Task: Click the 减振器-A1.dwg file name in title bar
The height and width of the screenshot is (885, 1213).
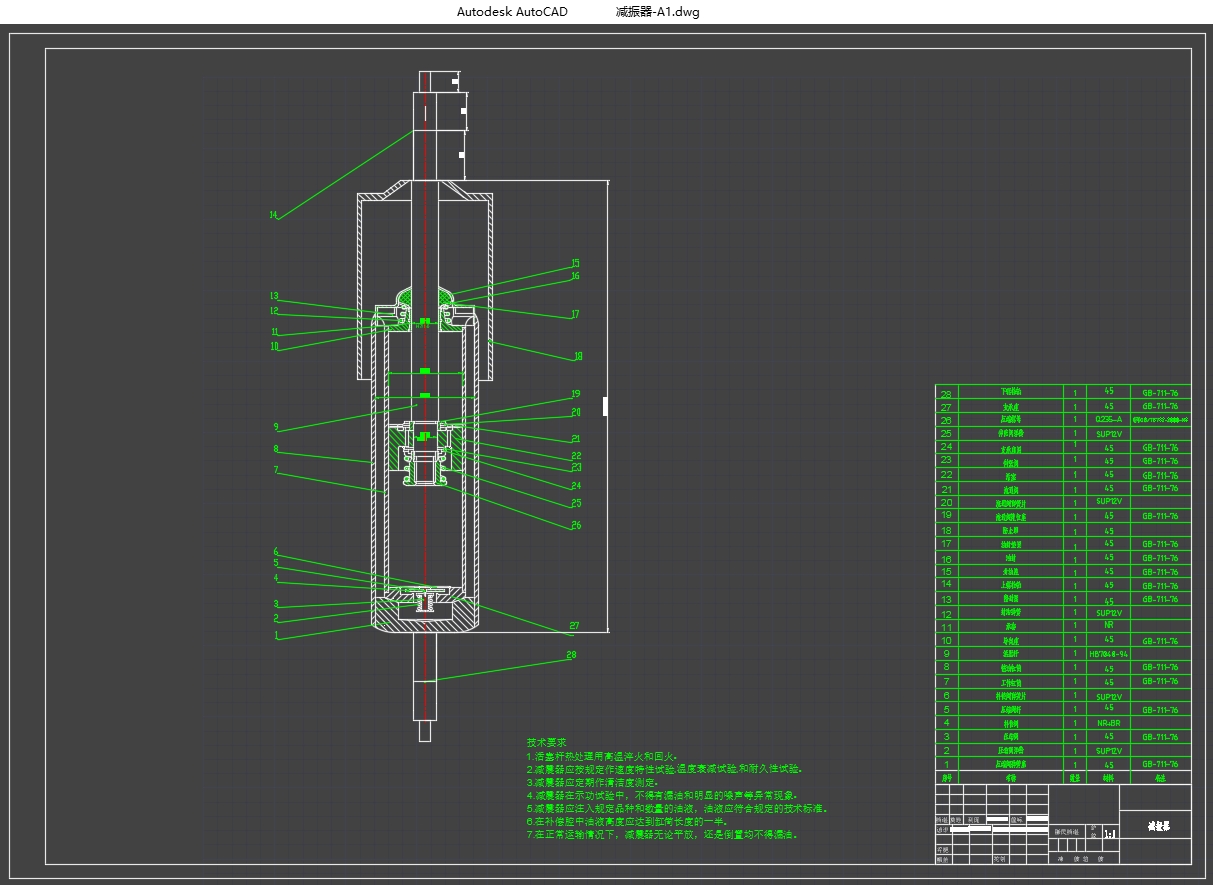Action: (658, 12)
